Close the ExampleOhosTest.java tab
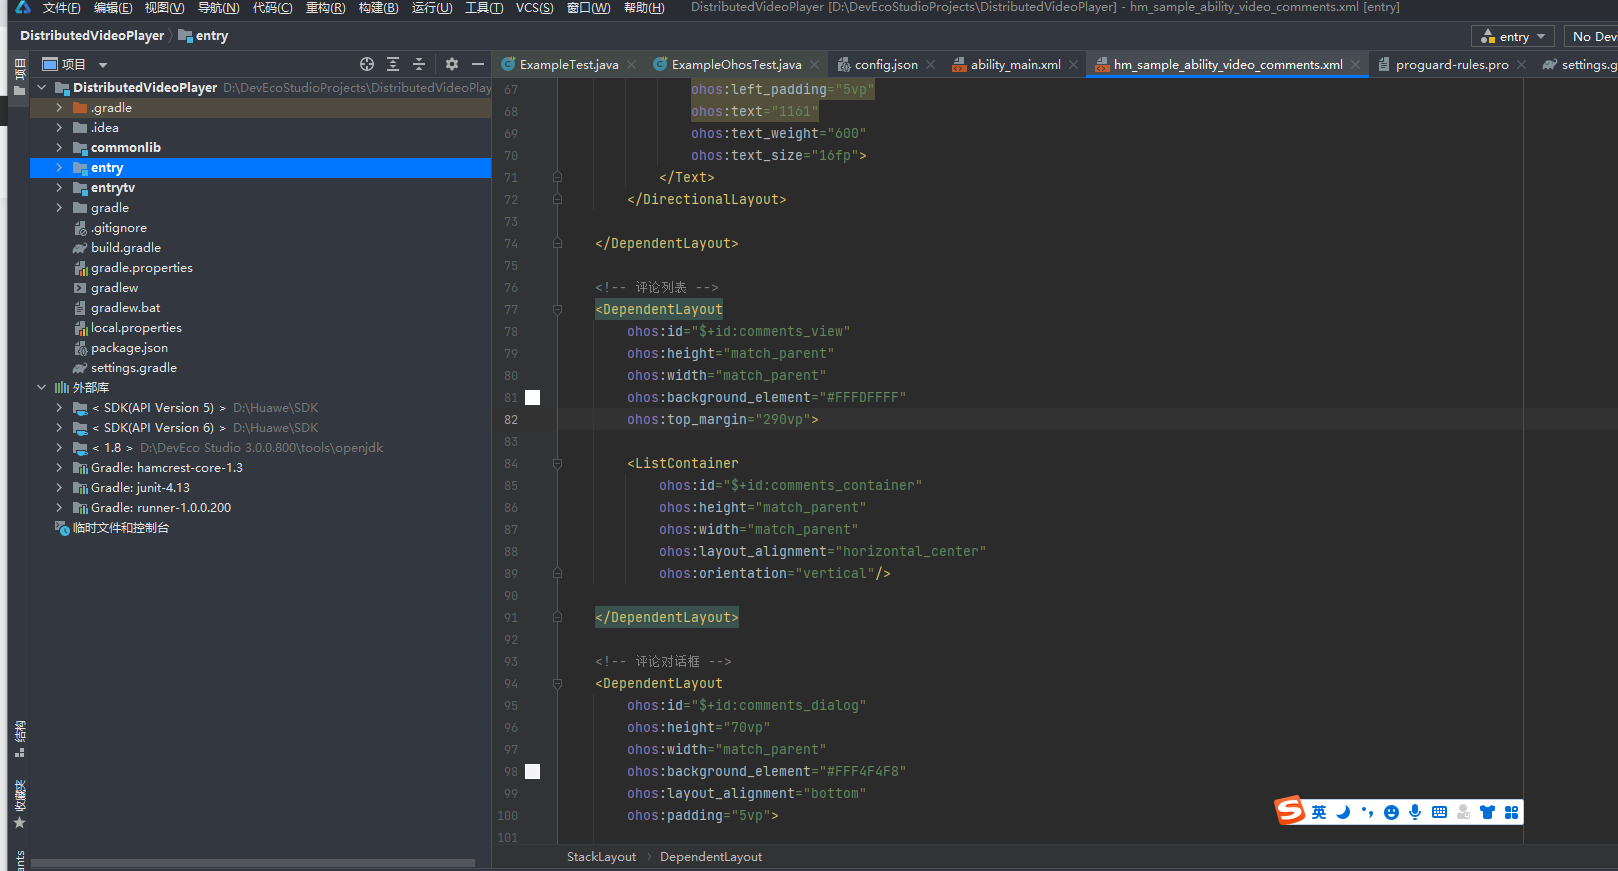The image size is (1618, 871). [x=814, y=64]
